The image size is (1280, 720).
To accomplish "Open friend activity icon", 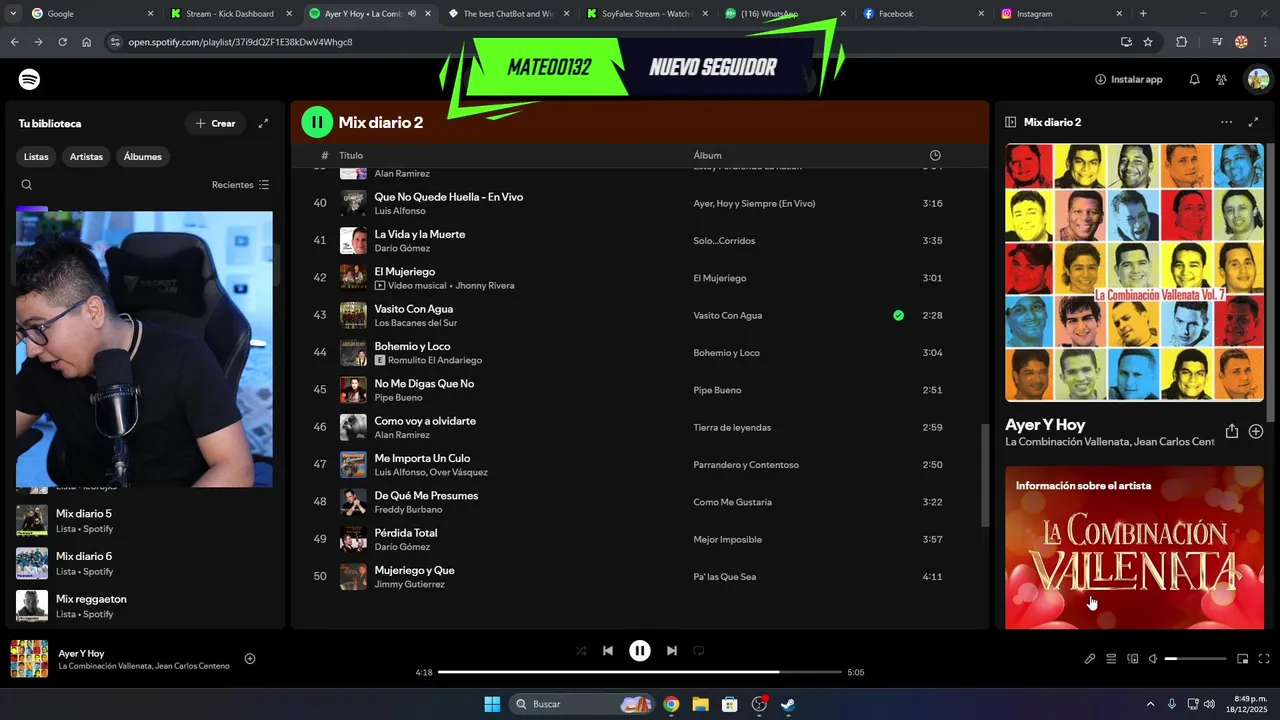I will coord(1221,79).
